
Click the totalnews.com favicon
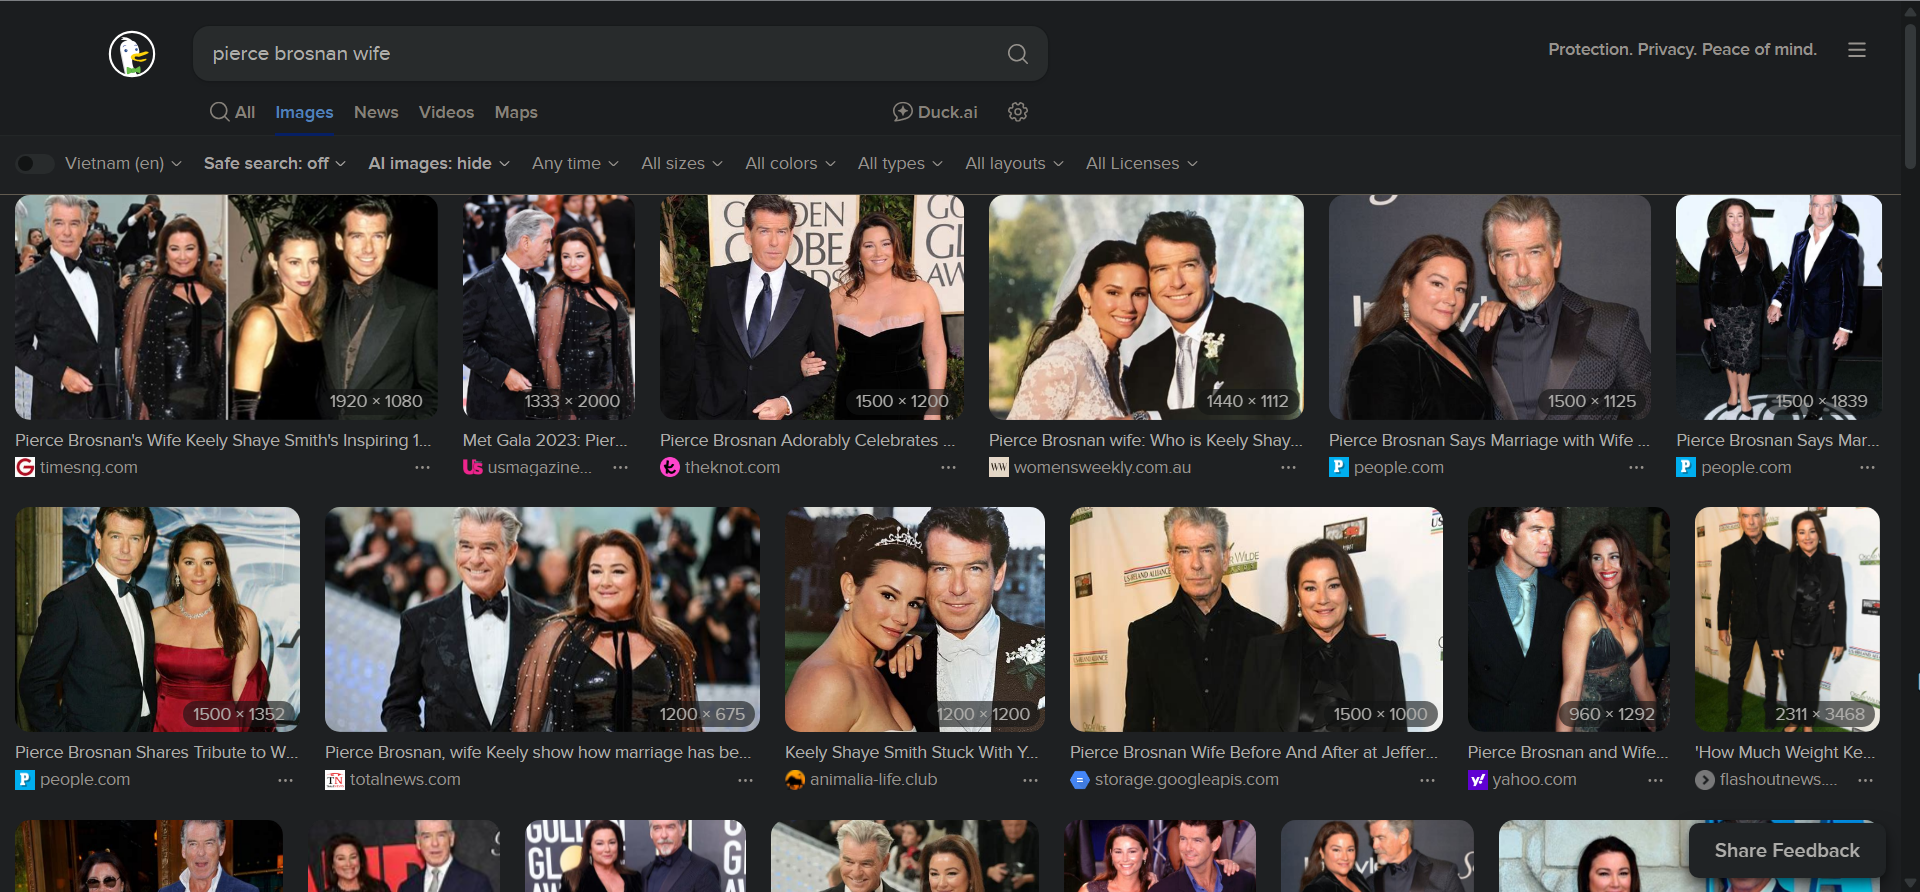[x=335, y=780]
